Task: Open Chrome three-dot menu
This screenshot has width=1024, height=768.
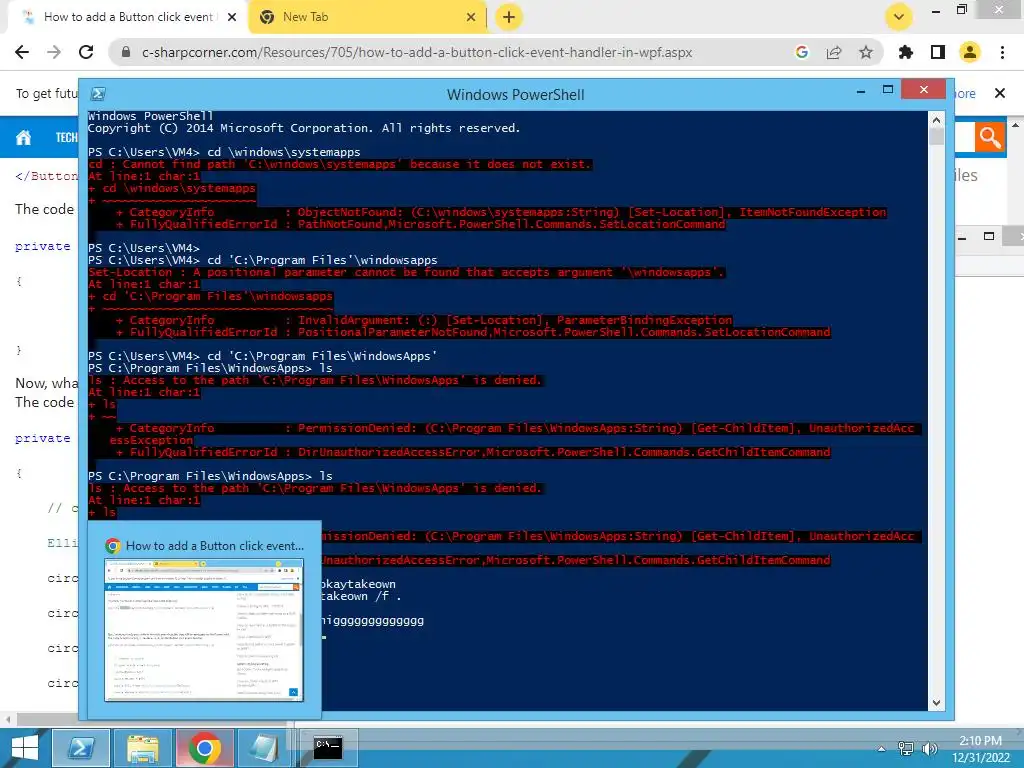Action: click(x=1002, y=52)
